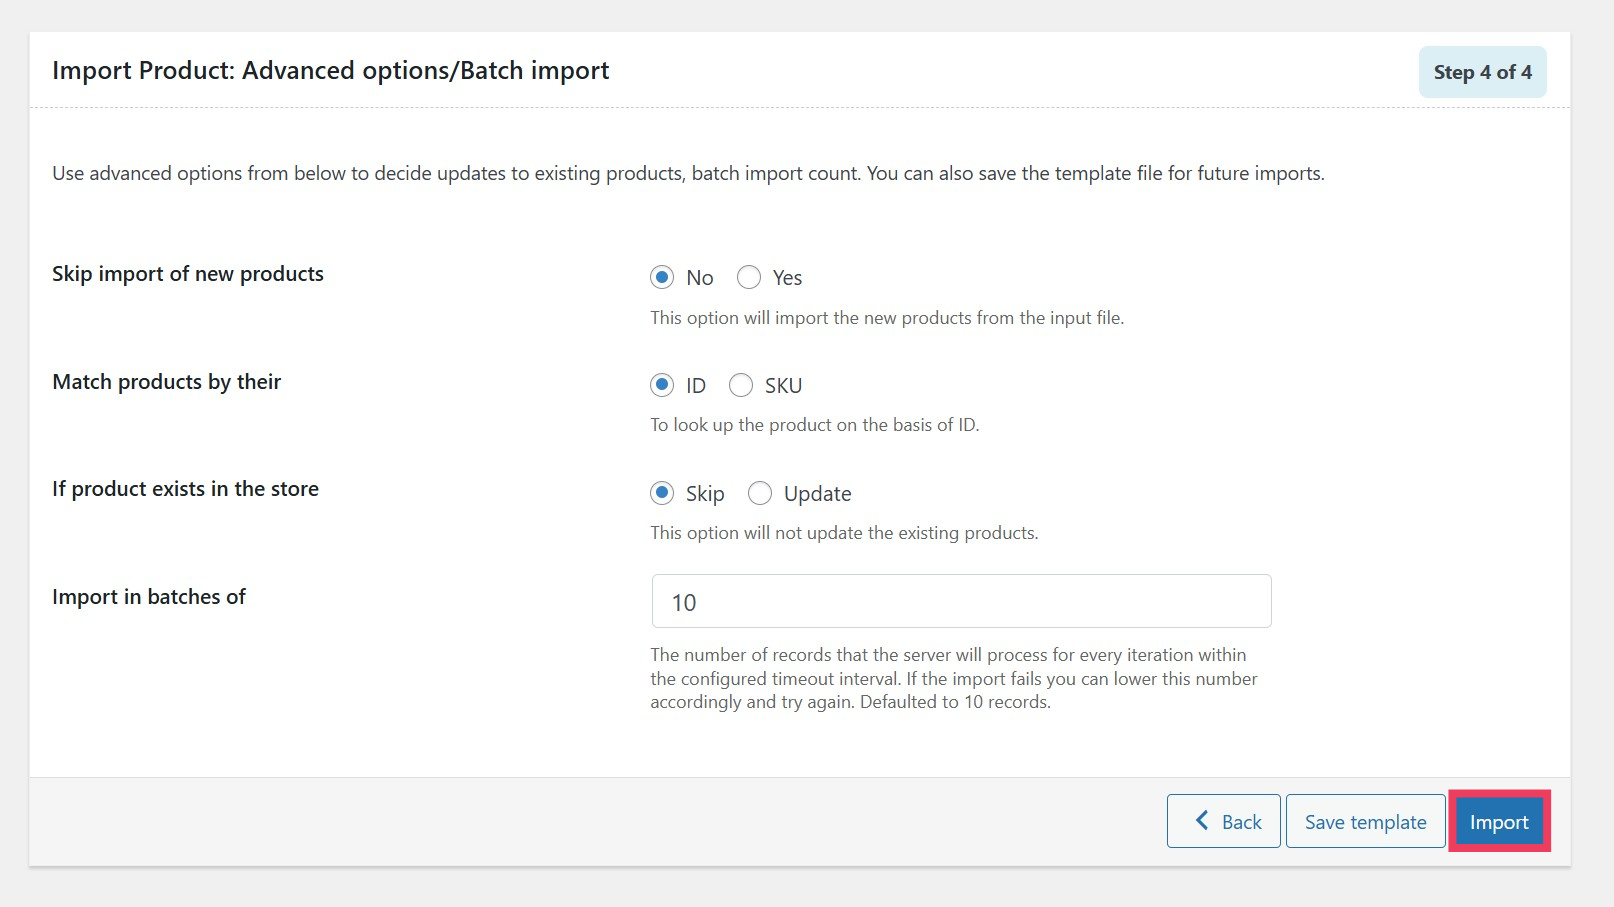Click the back chevron arrow icon
This screenshot has width=1614, height=907.
tap(1202, 821)
